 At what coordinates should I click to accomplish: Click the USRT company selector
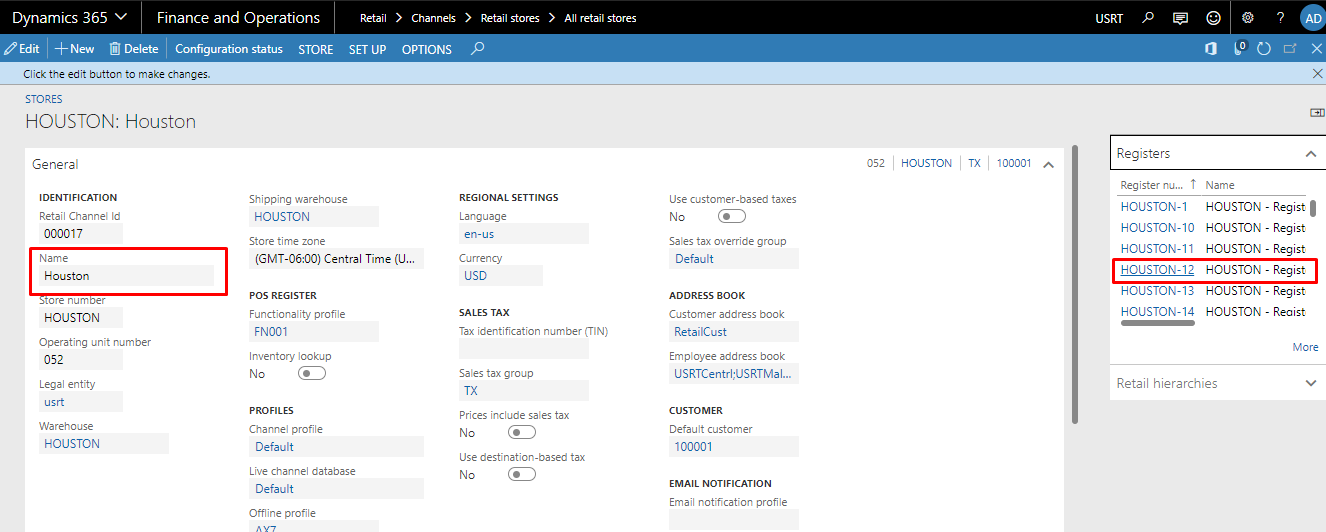[1109, 18]
